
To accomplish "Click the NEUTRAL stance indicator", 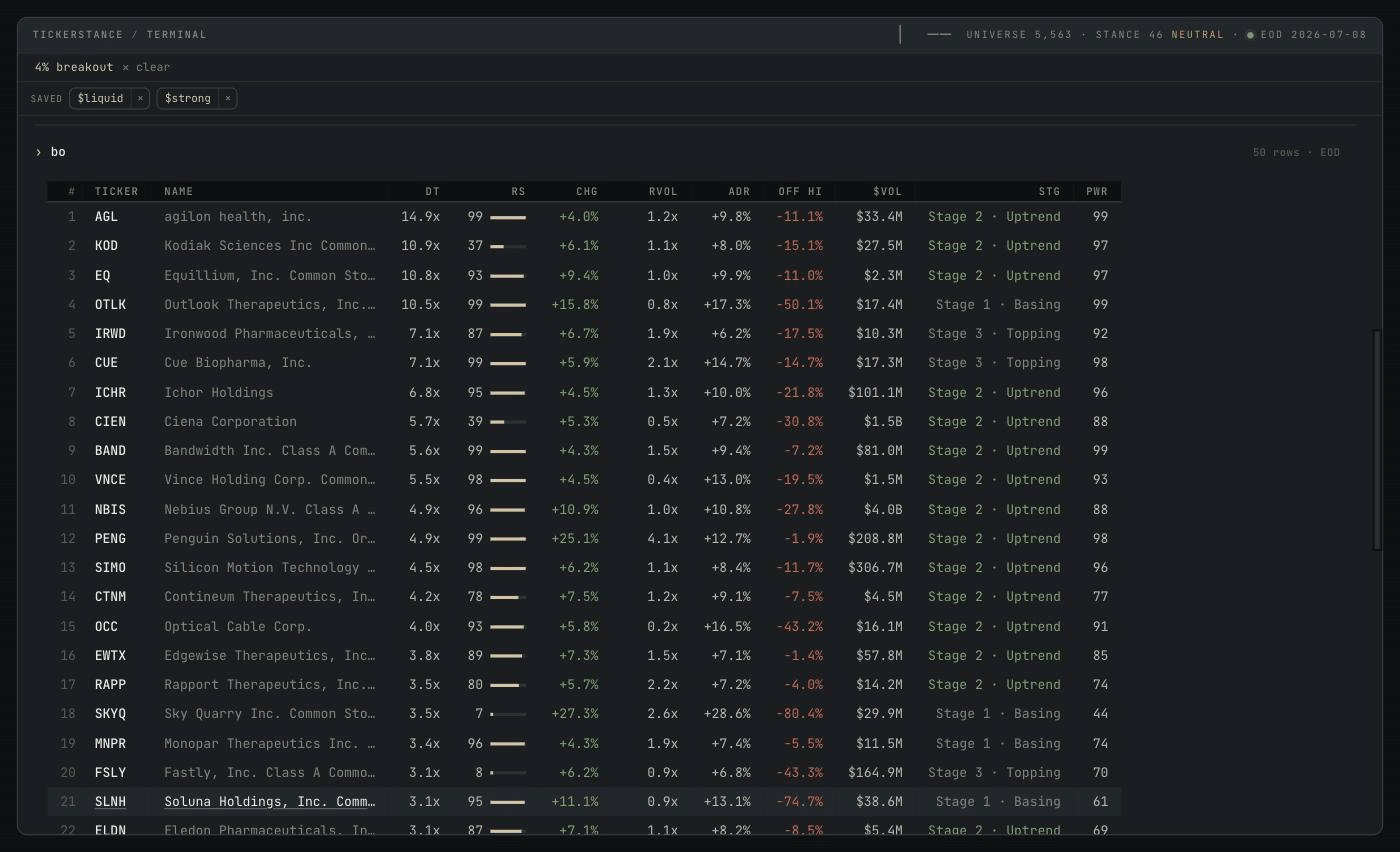I will (x=1197, y=34).
